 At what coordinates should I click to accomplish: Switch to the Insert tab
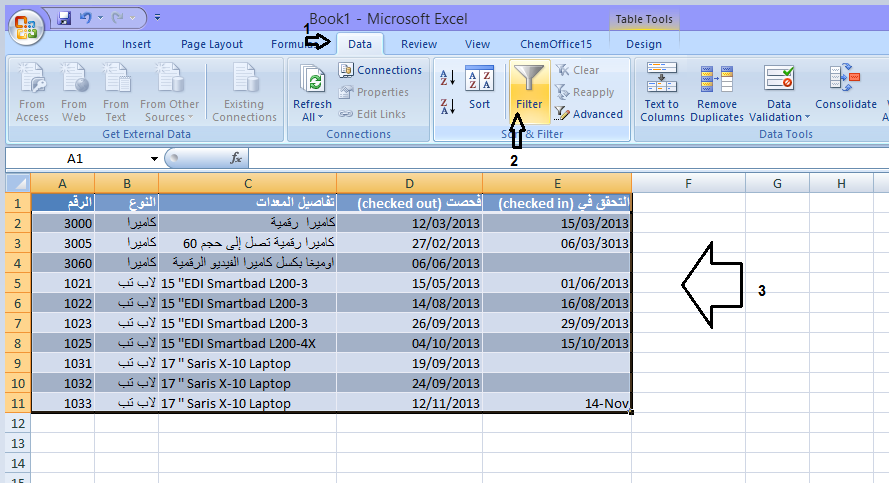pyautogui.click(x=136, y=44)
